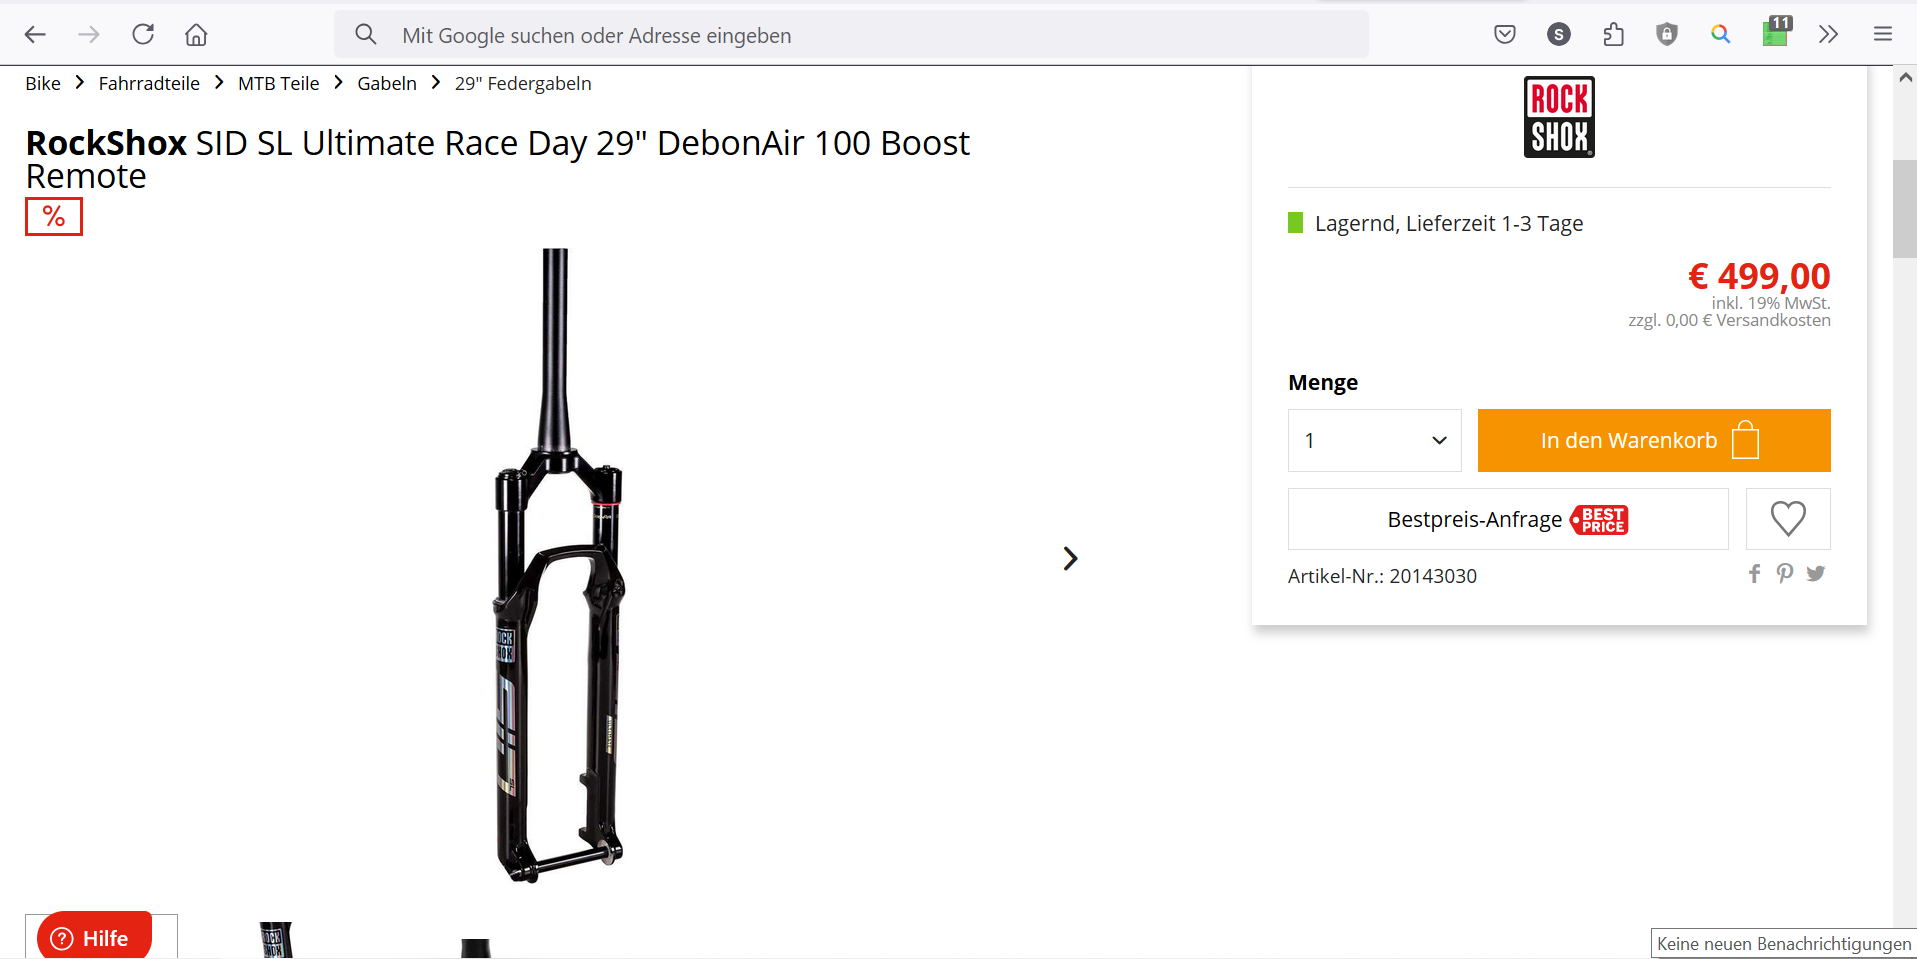Open the extension showing 11 notifications
This screenshot has height=959, width=1917.
[1776, 34]
